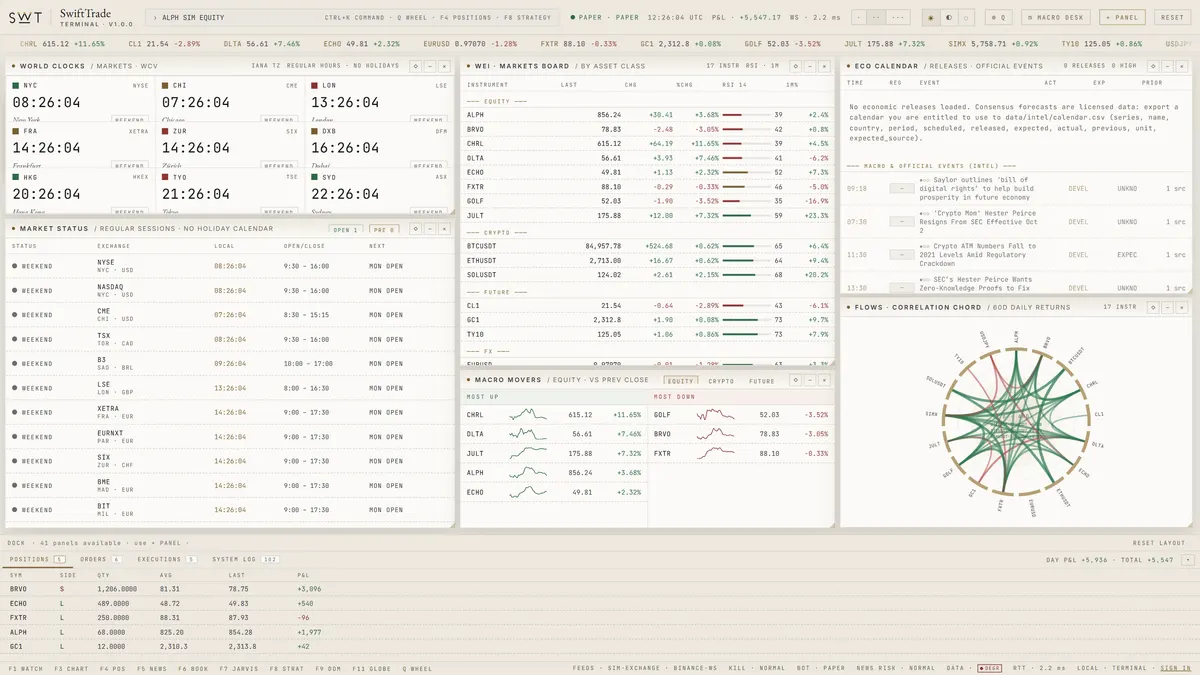The width and height of the screenshot is (1200, 675).
Task: Click the DEGR data status badge
Action: [x=989, y=668]
